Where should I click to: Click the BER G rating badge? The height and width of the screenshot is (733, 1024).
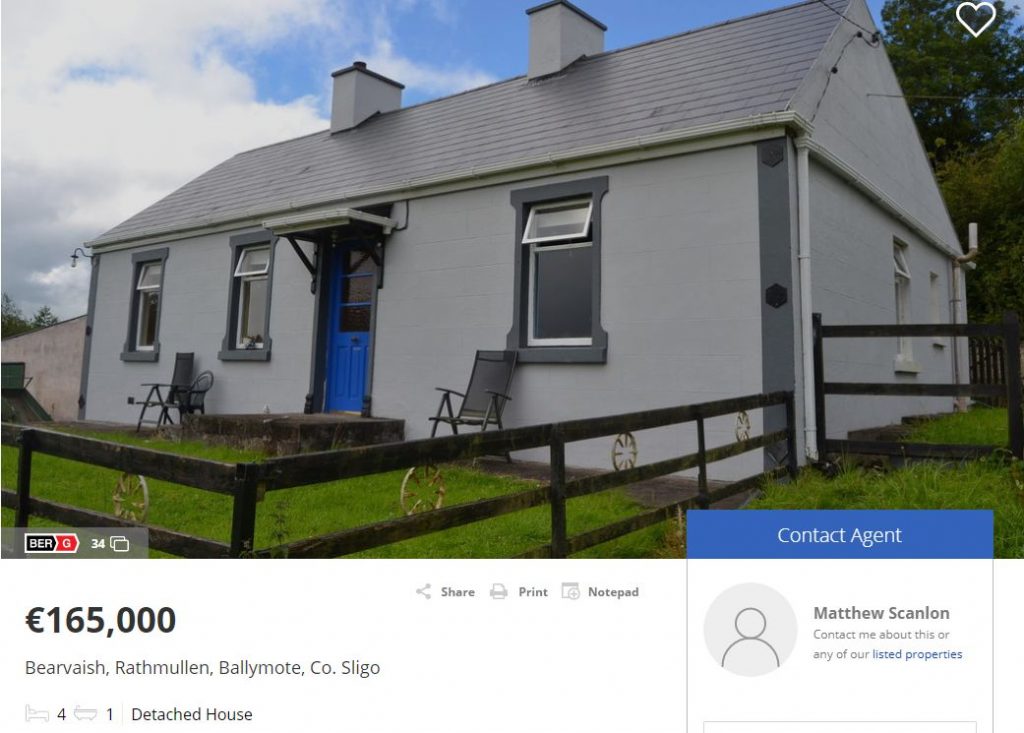52,543
